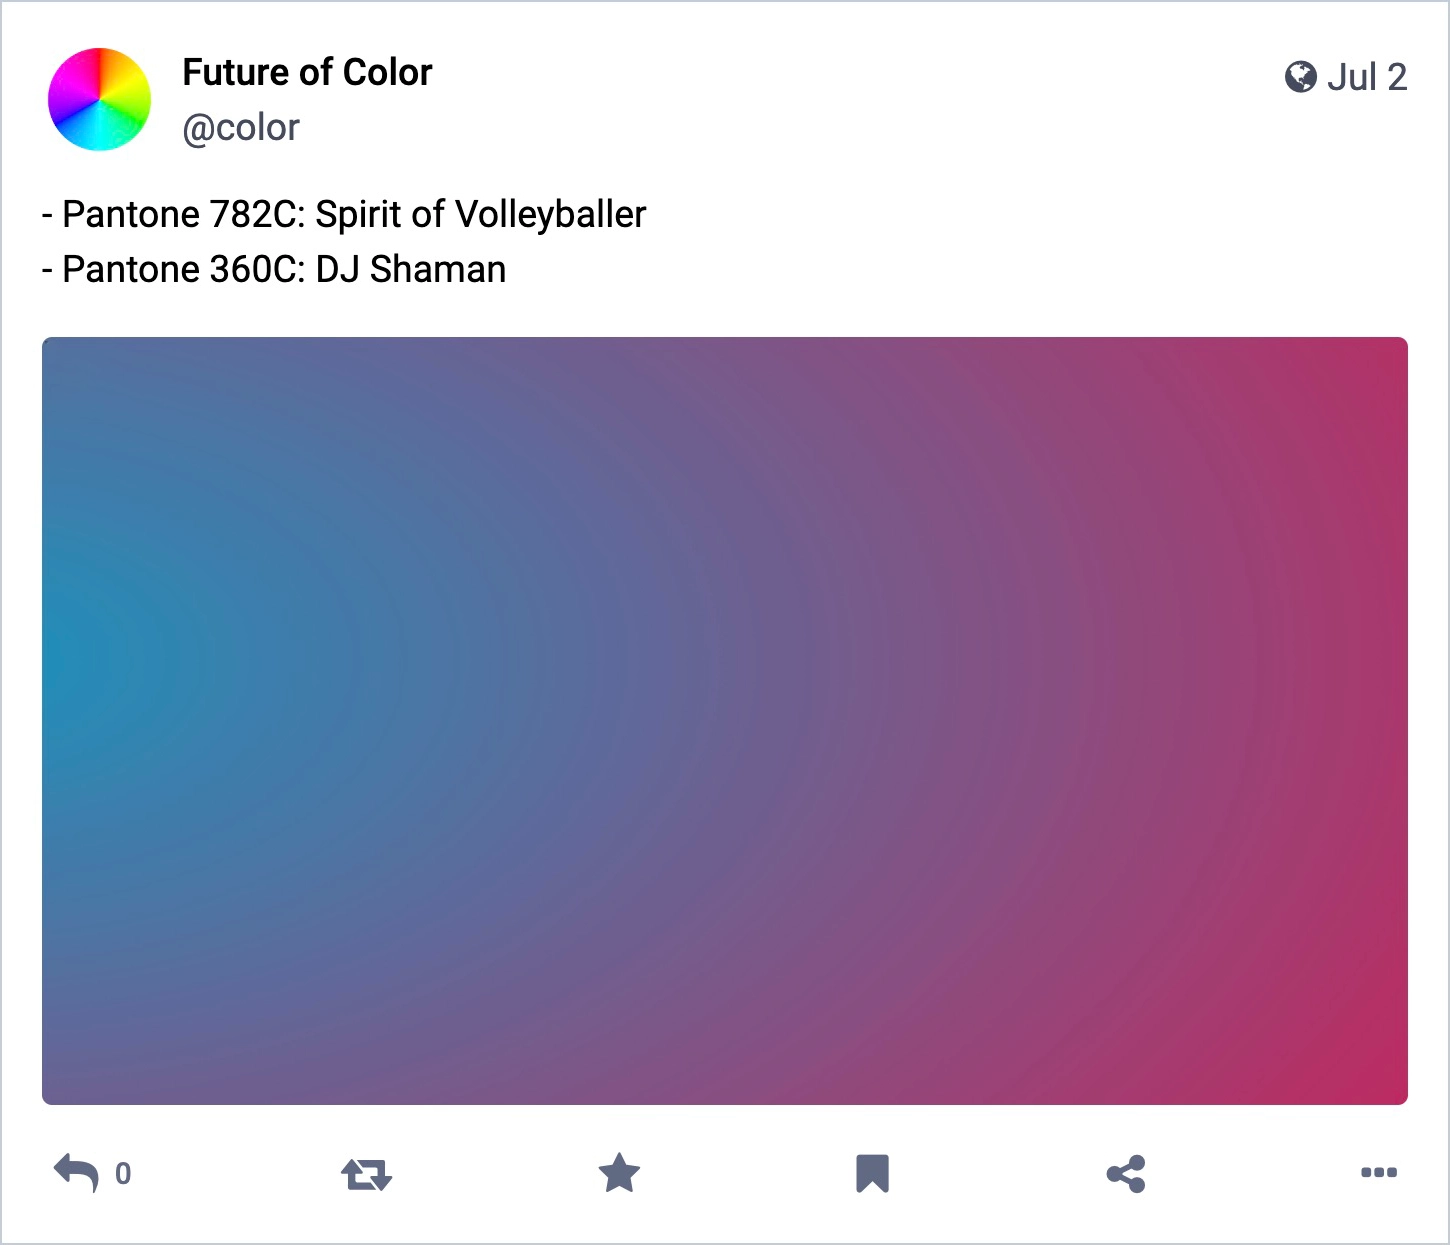Click the rainbow color wheel avatar
1450x1245 pixels.
99,99
